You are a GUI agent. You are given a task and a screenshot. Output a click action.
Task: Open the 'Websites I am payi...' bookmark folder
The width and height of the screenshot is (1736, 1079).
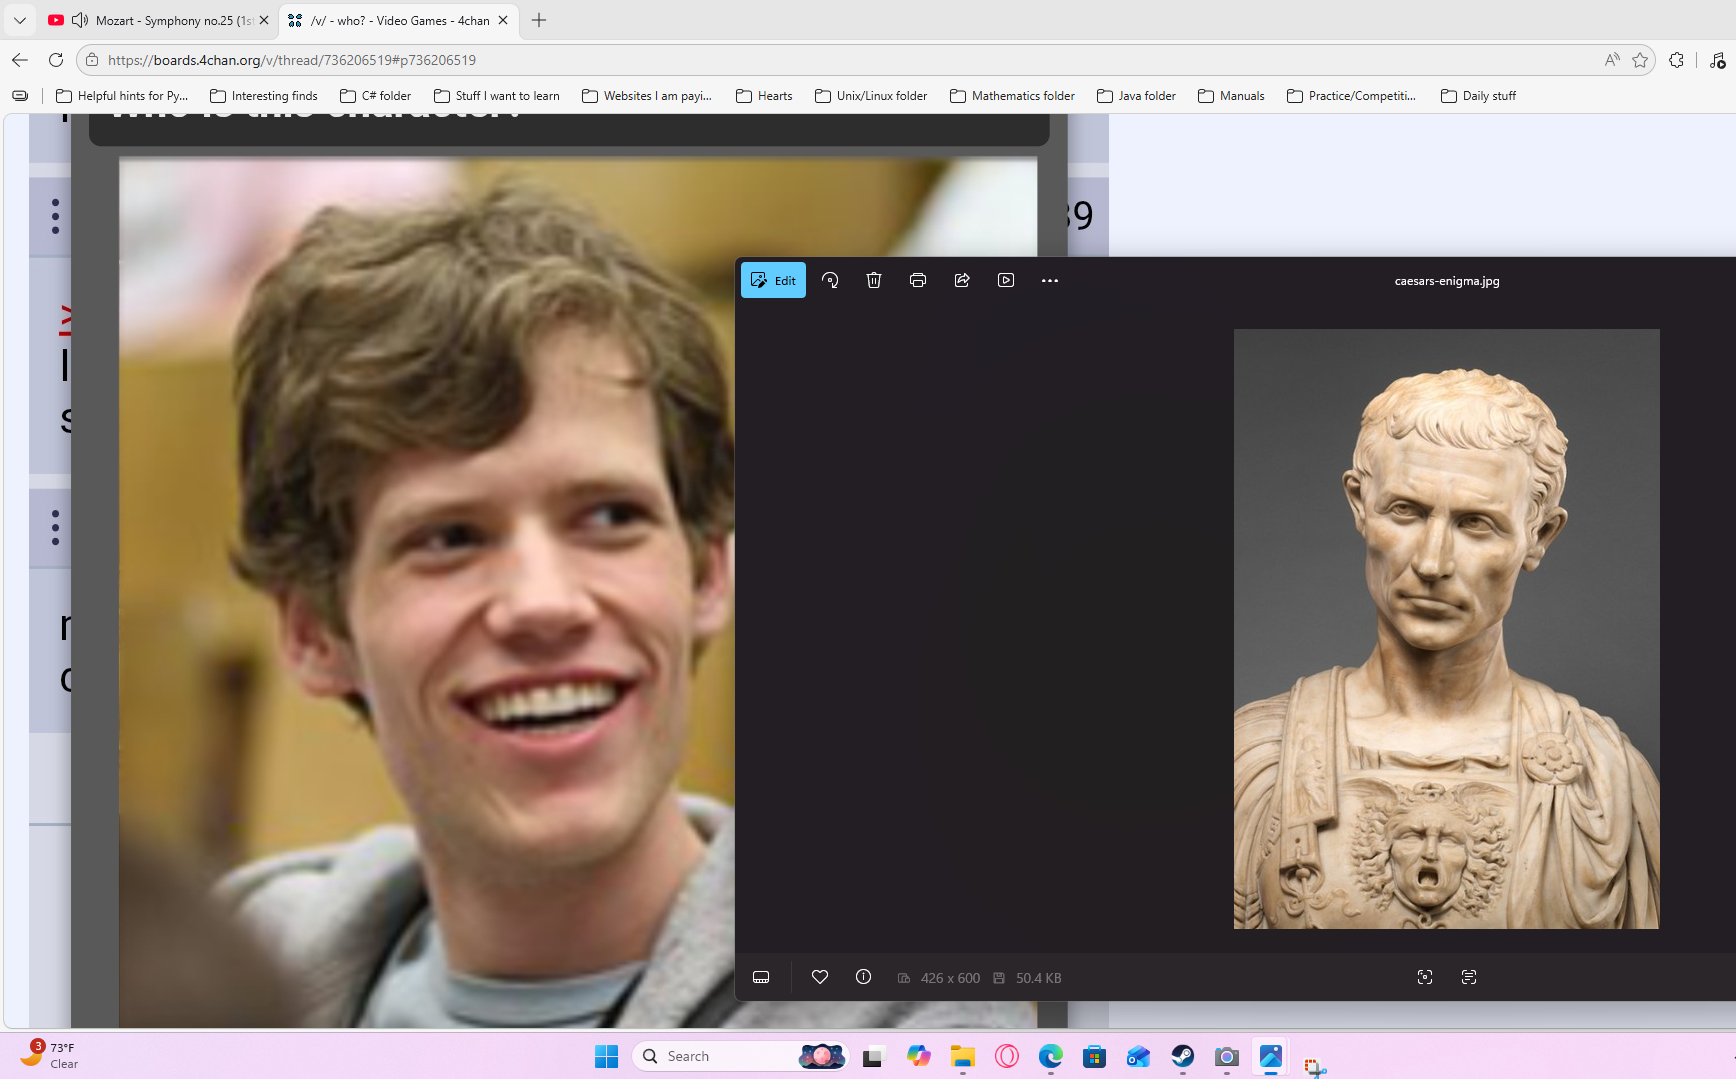tap(647, 96)
